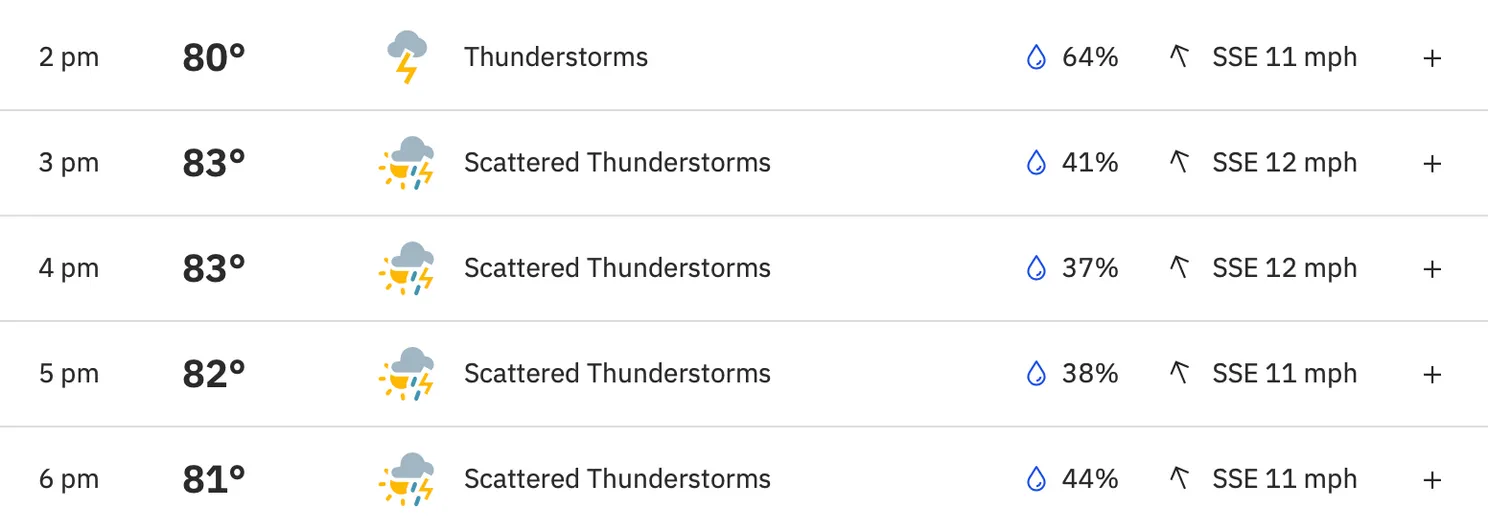Image resolution: width=1488 pixels, height=529 pixels.
Task: Click the raindrop icon beside 44%
Action: point(1036,479)
